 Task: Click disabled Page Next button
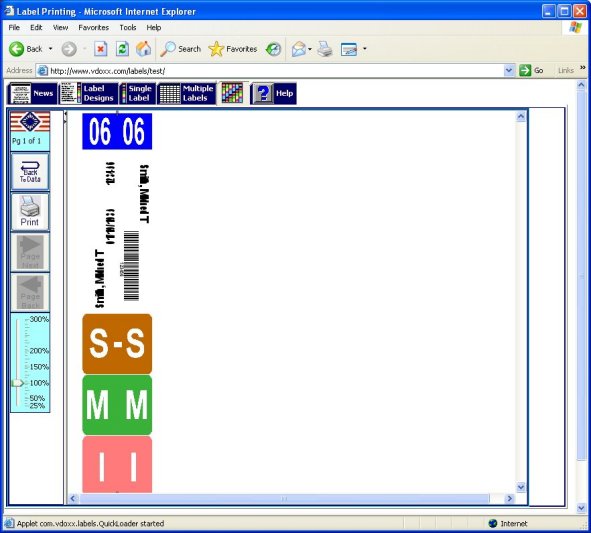coord(30,252)
